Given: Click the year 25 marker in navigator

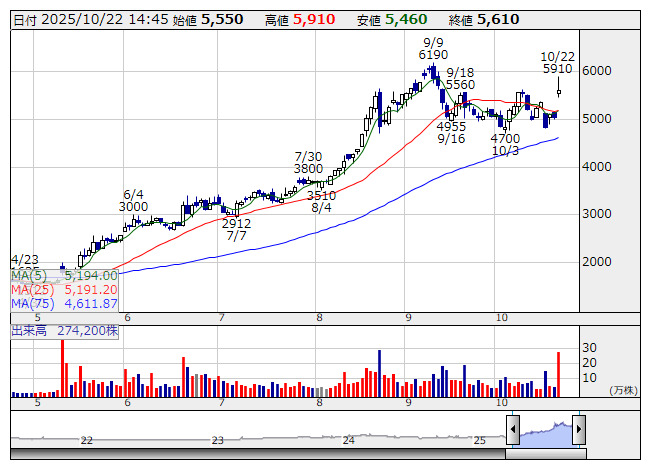Looking at the screenshot, I should [x=479, y=440].
